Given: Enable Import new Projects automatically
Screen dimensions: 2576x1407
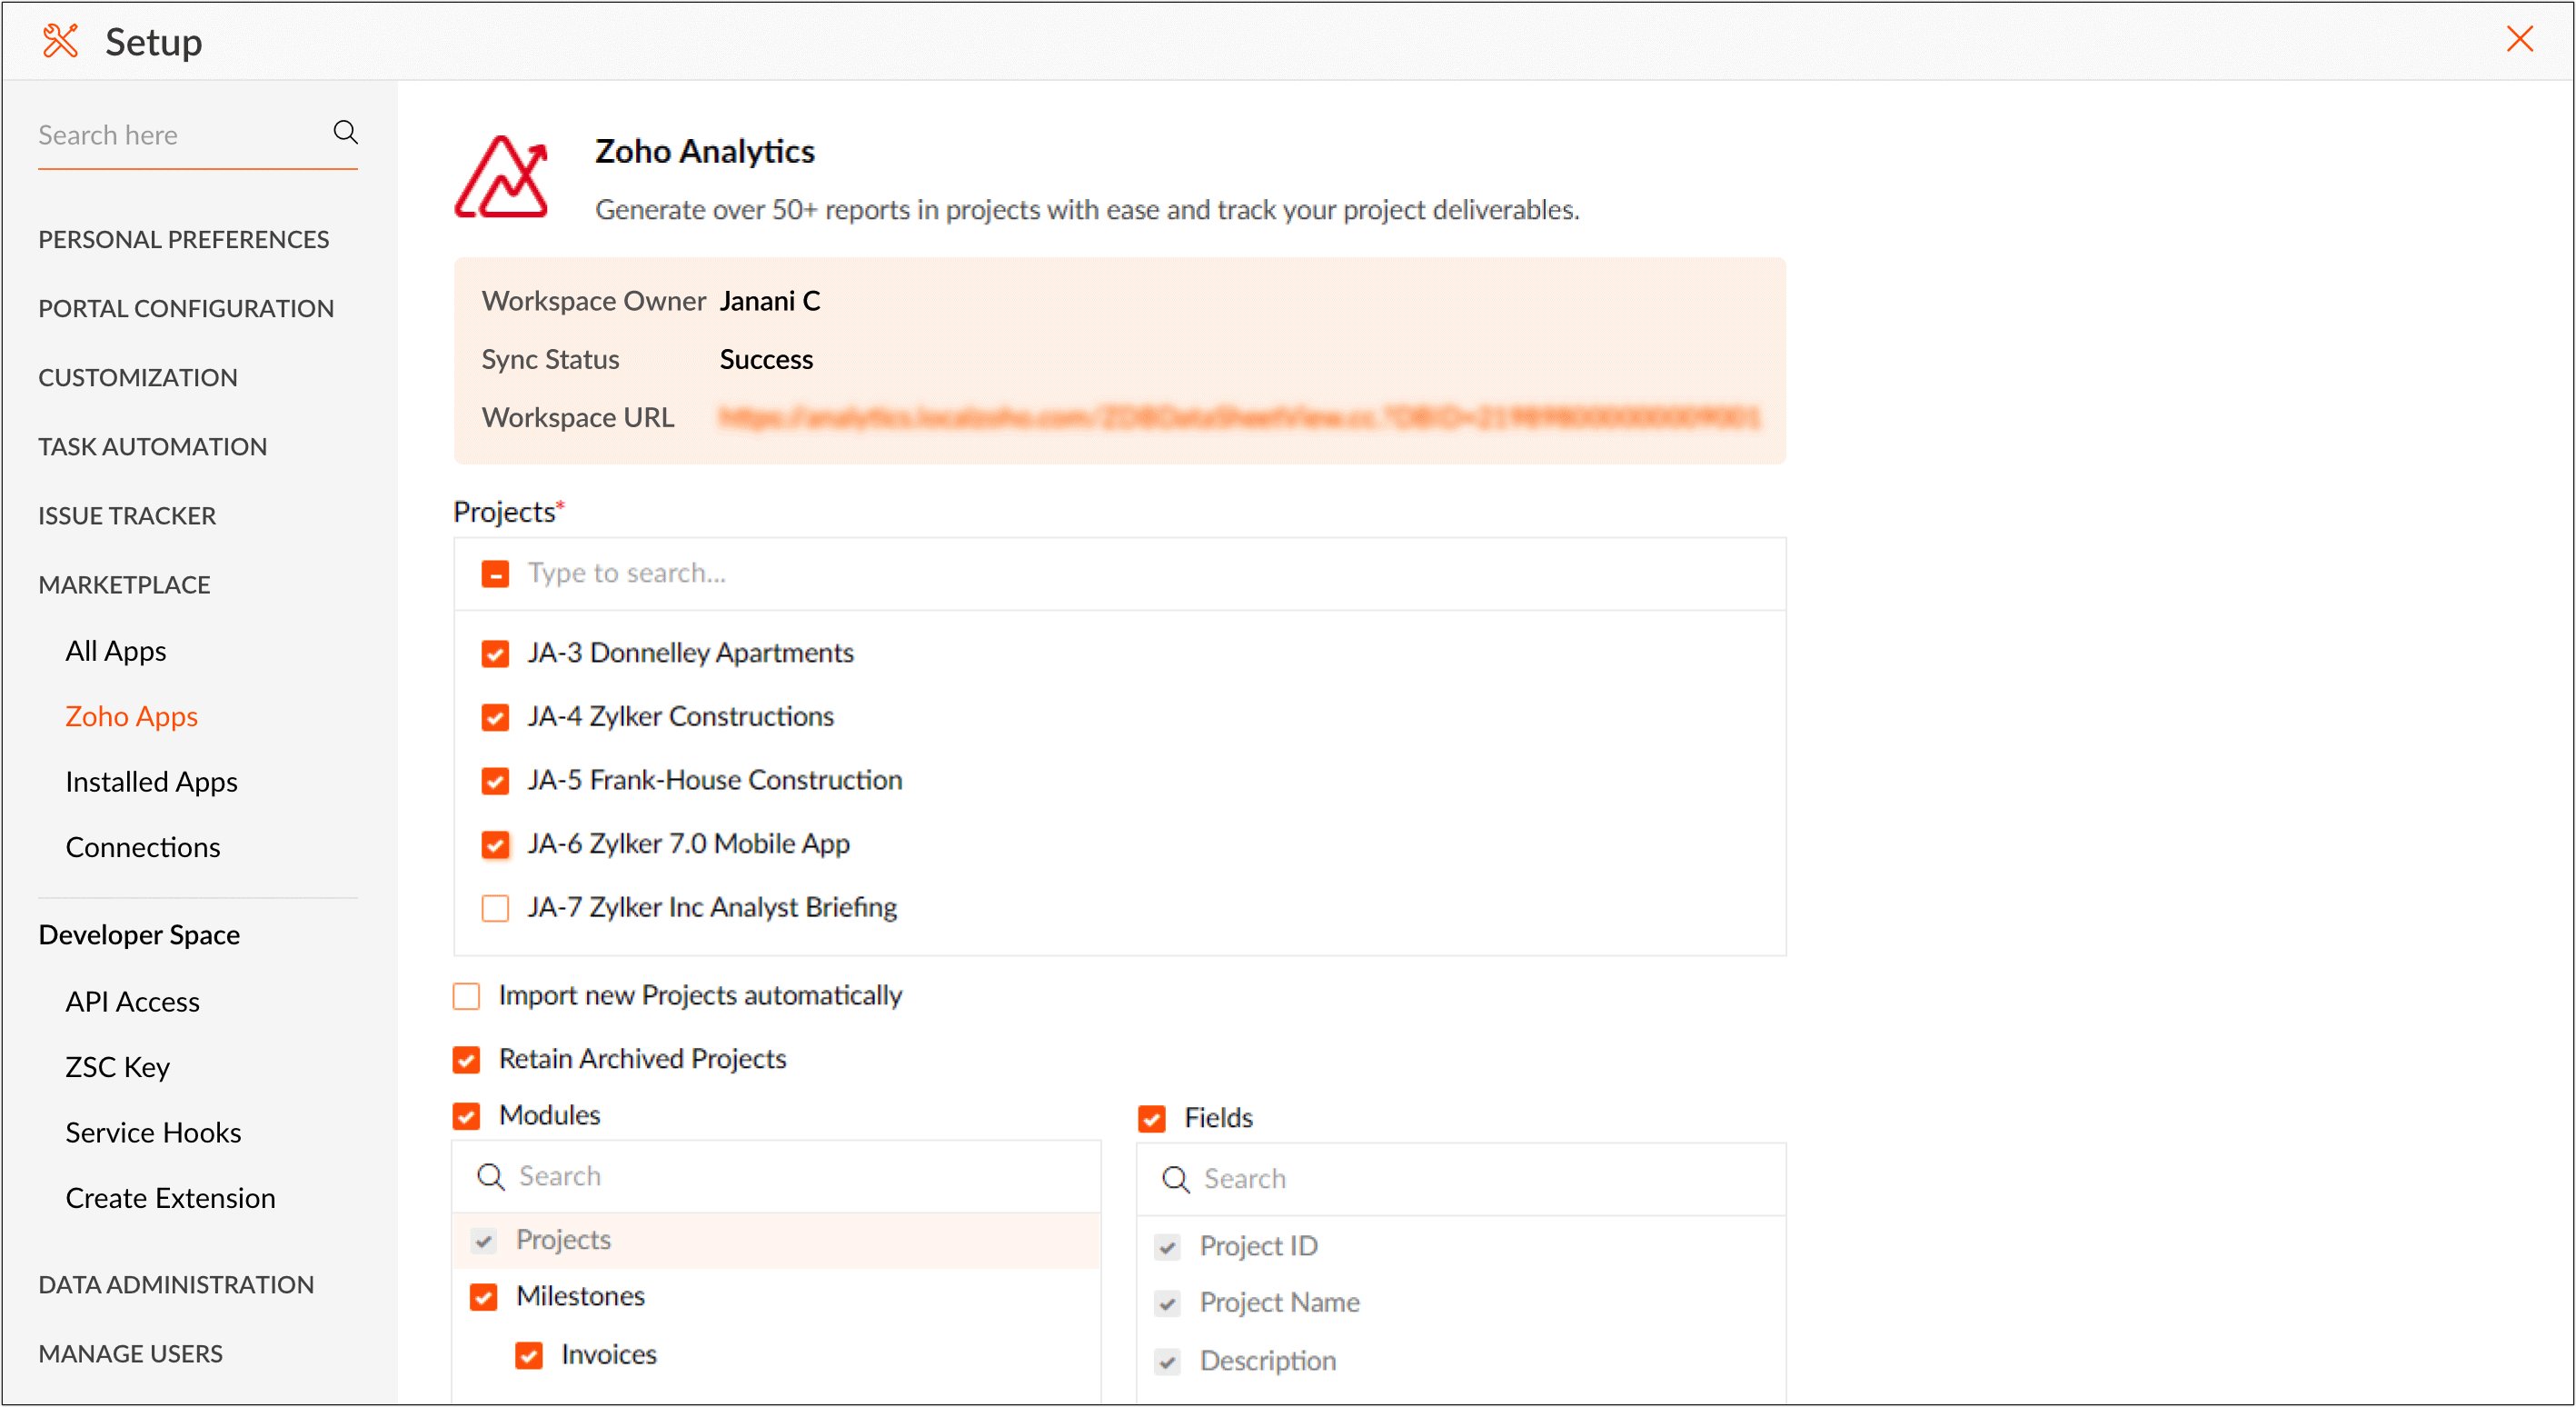Looking at the screenshot, I should 466,996.
